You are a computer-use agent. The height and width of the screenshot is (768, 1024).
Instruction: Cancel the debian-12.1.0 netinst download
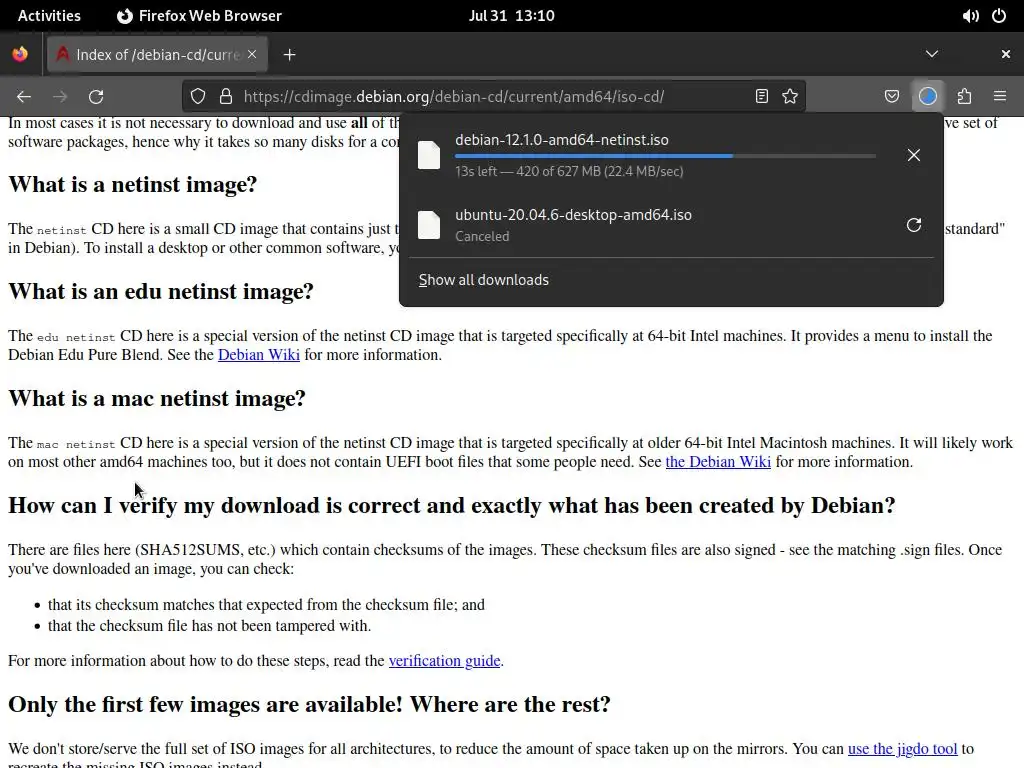click(914, 155)
